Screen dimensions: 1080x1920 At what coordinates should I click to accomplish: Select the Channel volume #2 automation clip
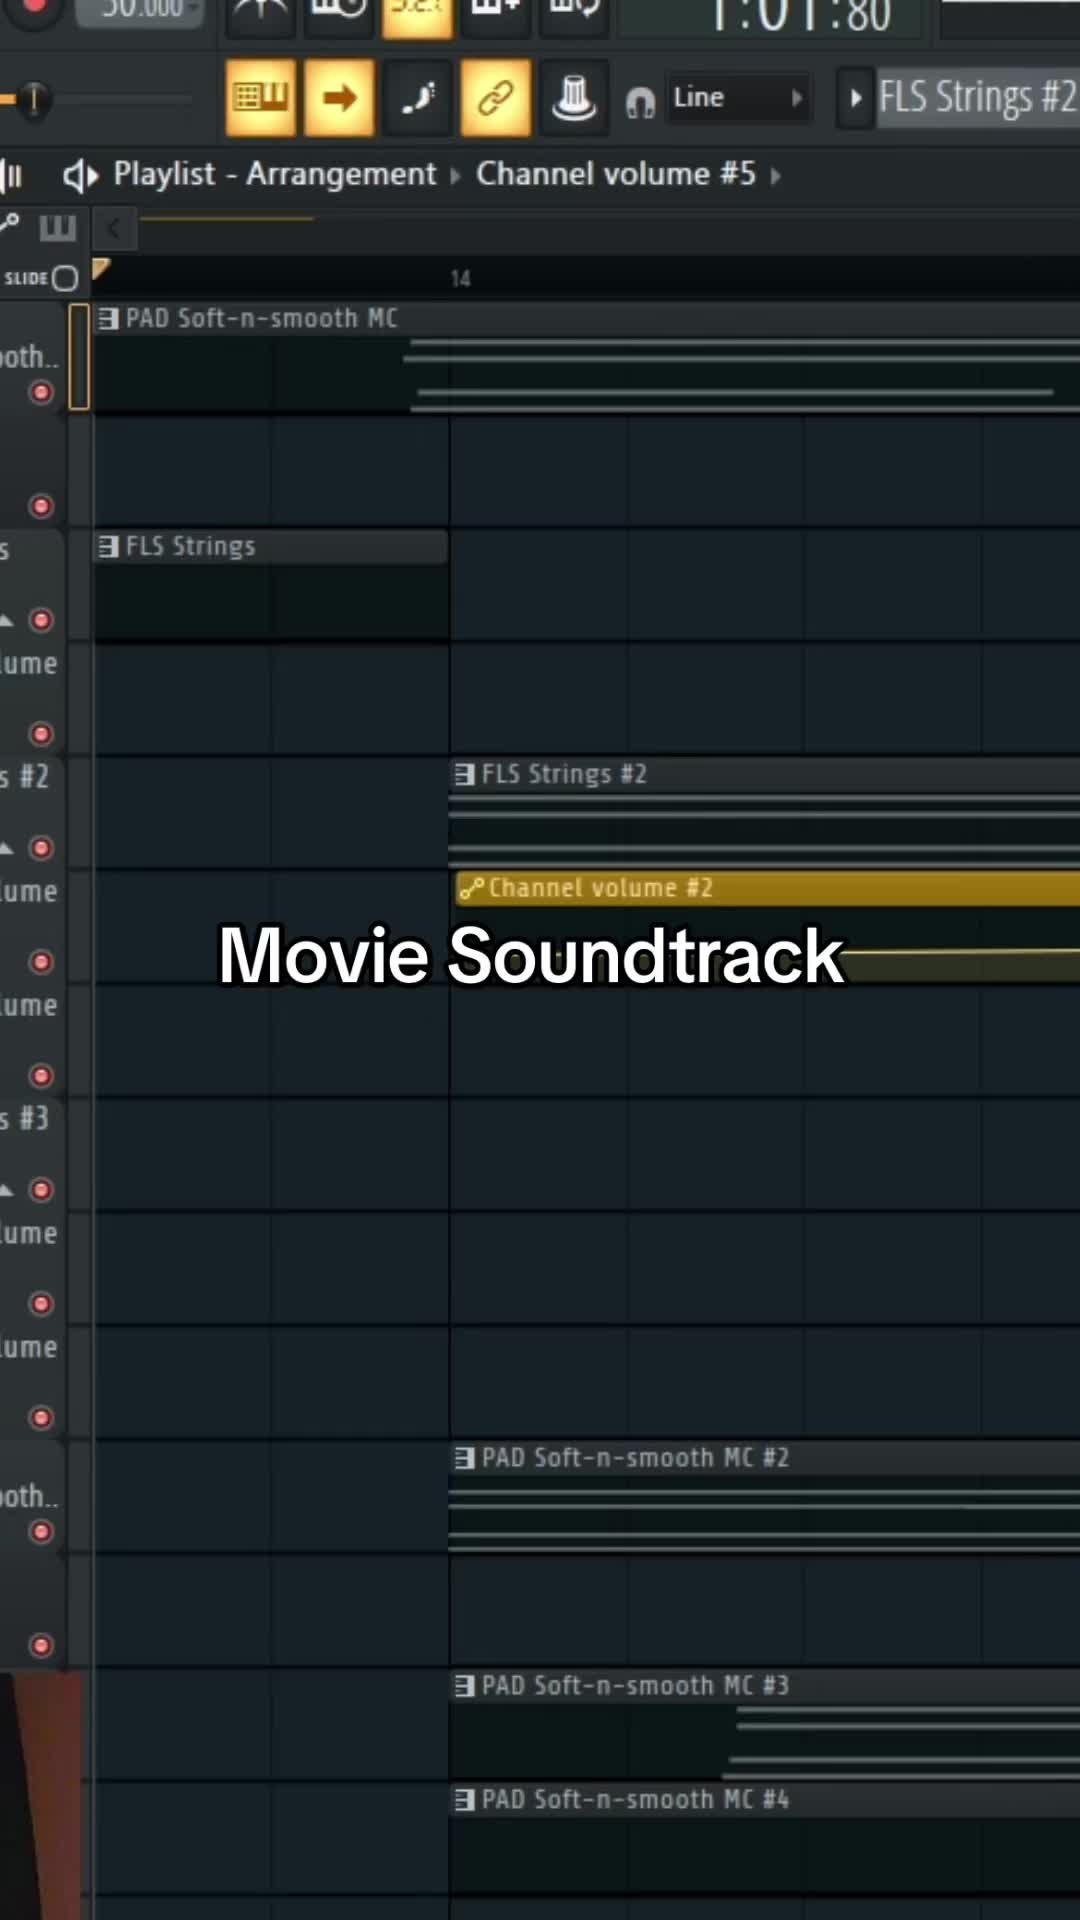[767, 888]
